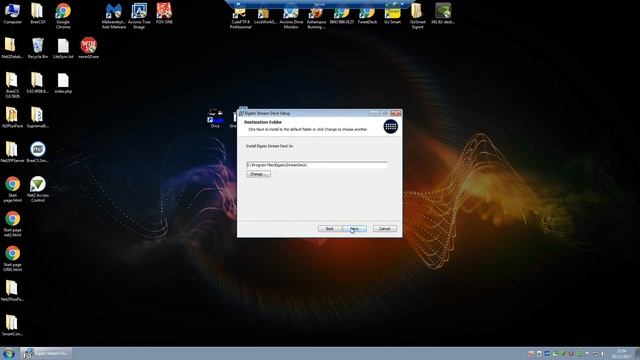Select the Malwarebytes Anti-Malware shortcut
The image size is (640, 360).
(114, 16)
